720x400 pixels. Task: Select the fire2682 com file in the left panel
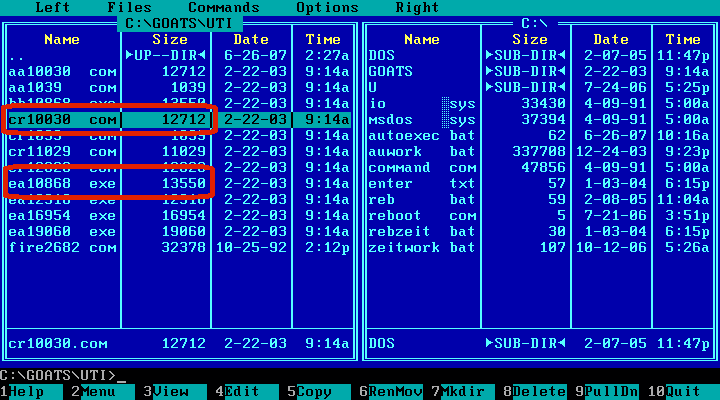tap(62, 248)
